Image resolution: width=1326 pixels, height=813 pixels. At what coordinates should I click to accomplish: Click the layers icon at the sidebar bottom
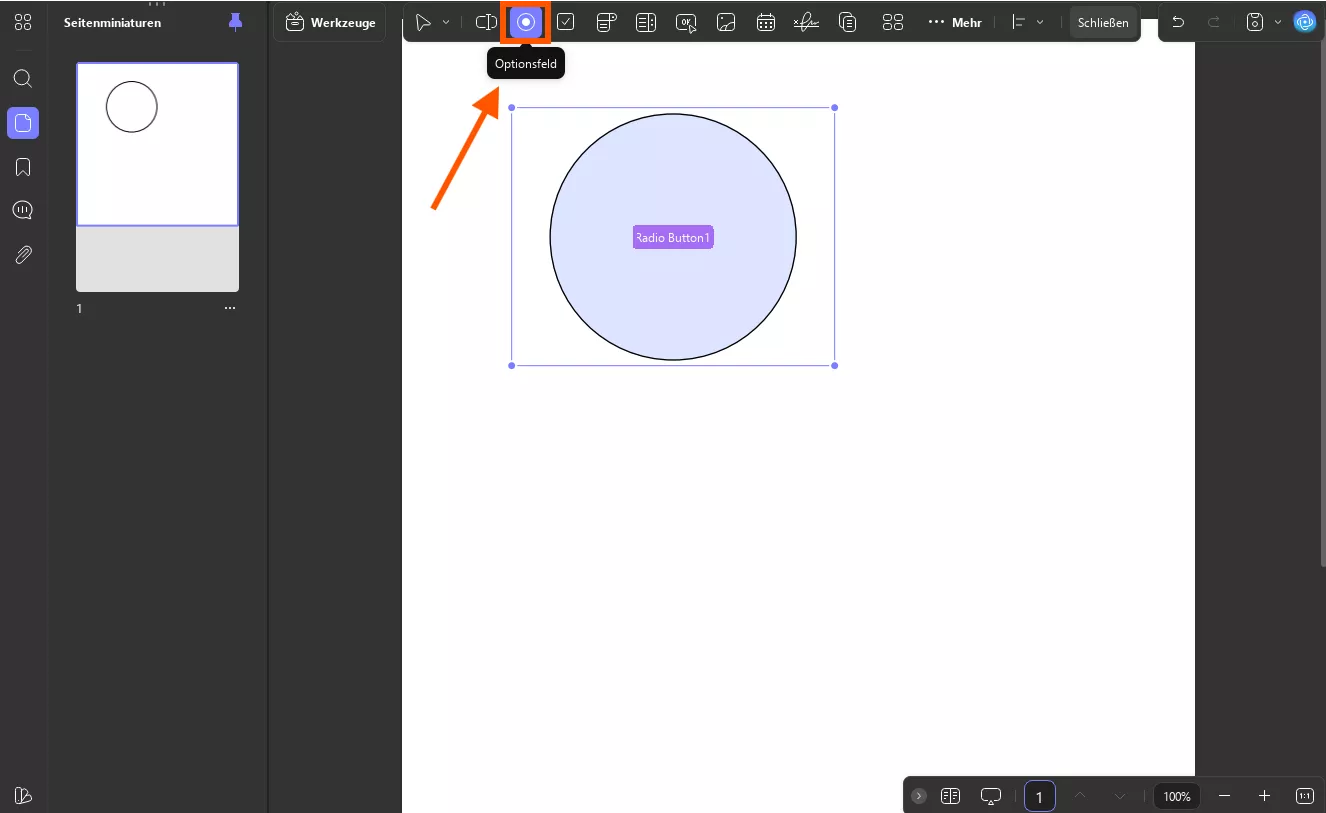(x=23, y=795)
